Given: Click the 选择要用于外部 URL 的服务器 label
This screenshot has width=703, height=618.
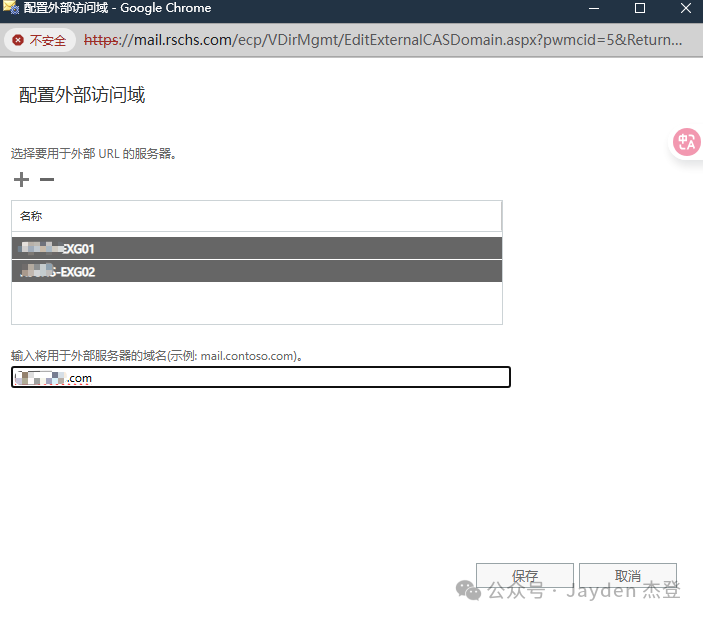Looking at the screenshot, I should (x=94, y=154).
